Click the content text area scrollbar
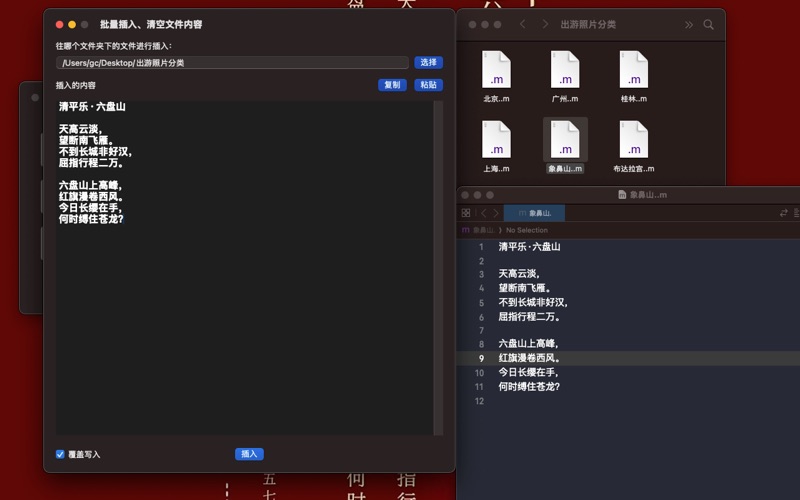This screenshot has height=500, width=800. (438, 268)
